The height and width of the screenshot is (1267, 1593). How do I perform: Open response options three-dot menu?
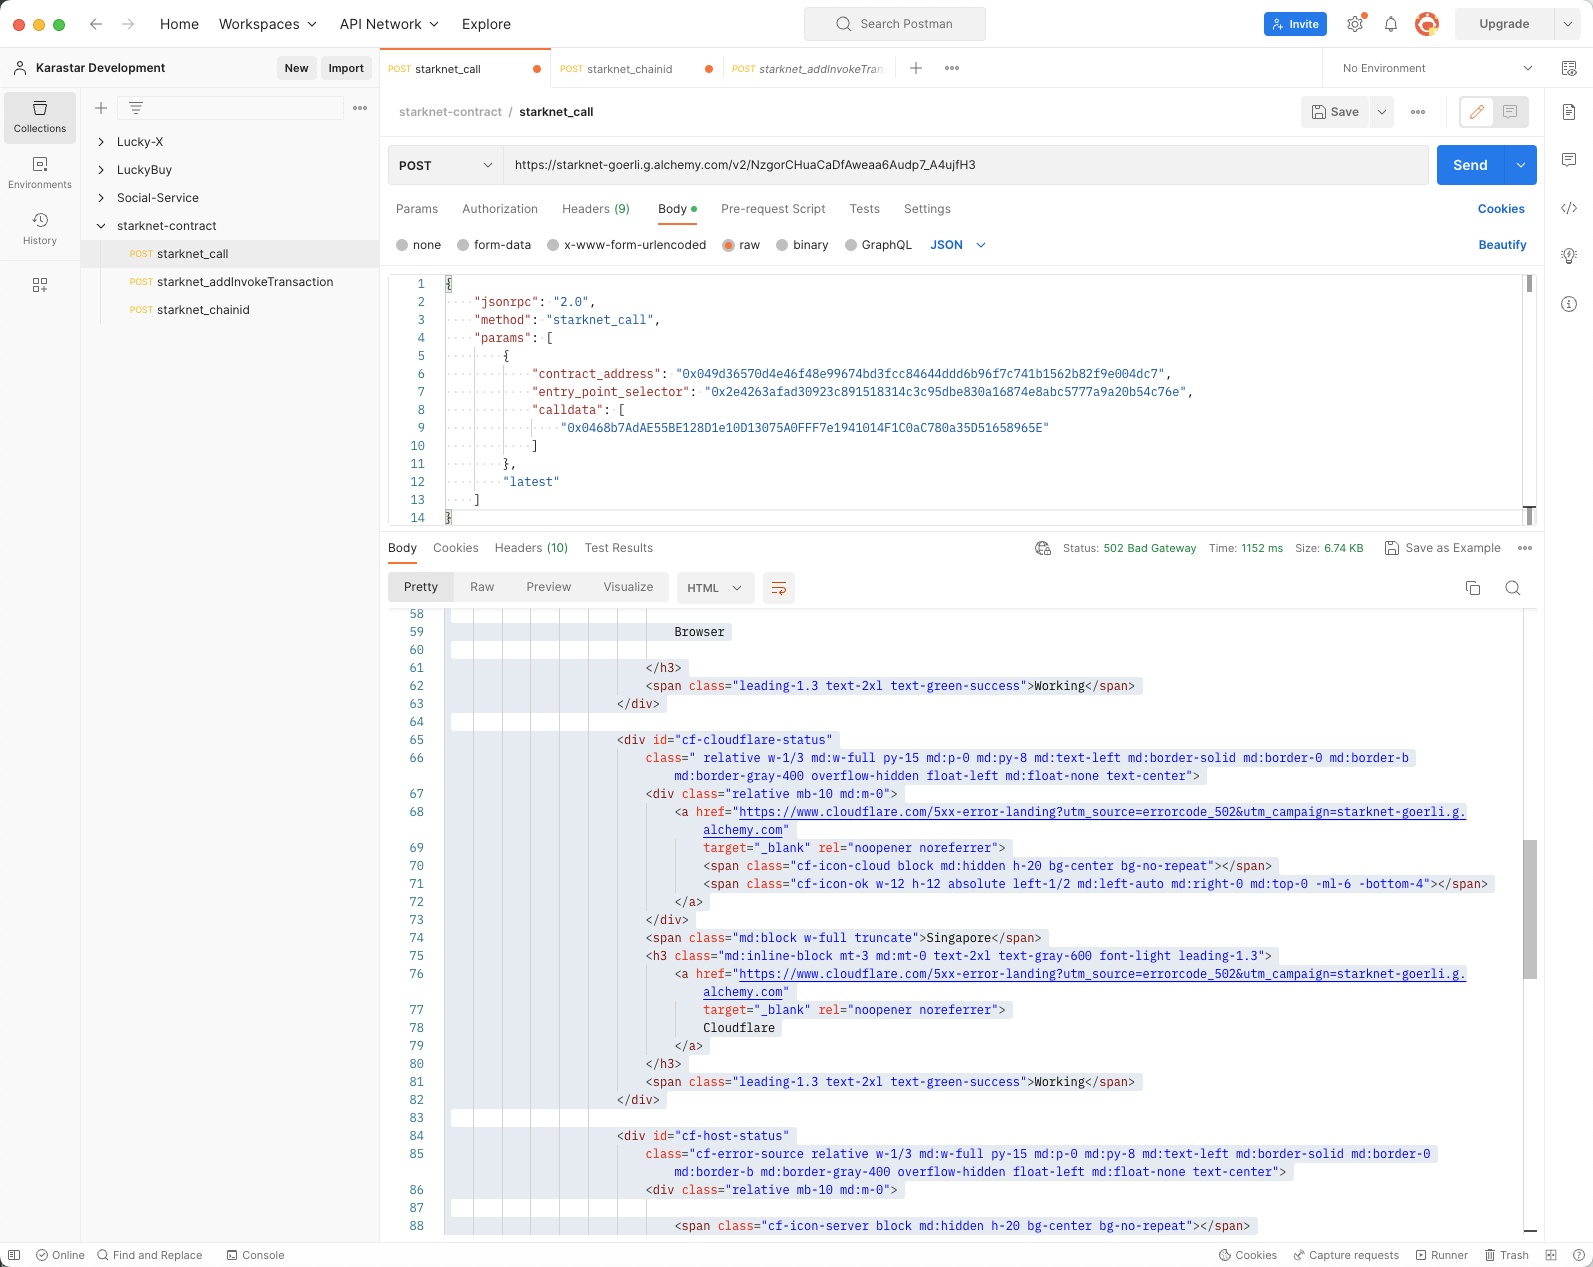coord(1525,548)
